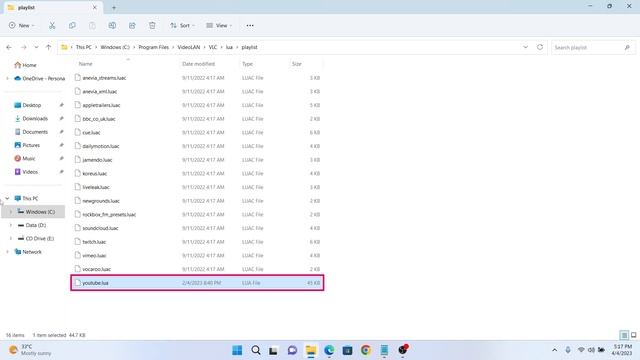Expand the address bar history dropdown

pos(525,47)
